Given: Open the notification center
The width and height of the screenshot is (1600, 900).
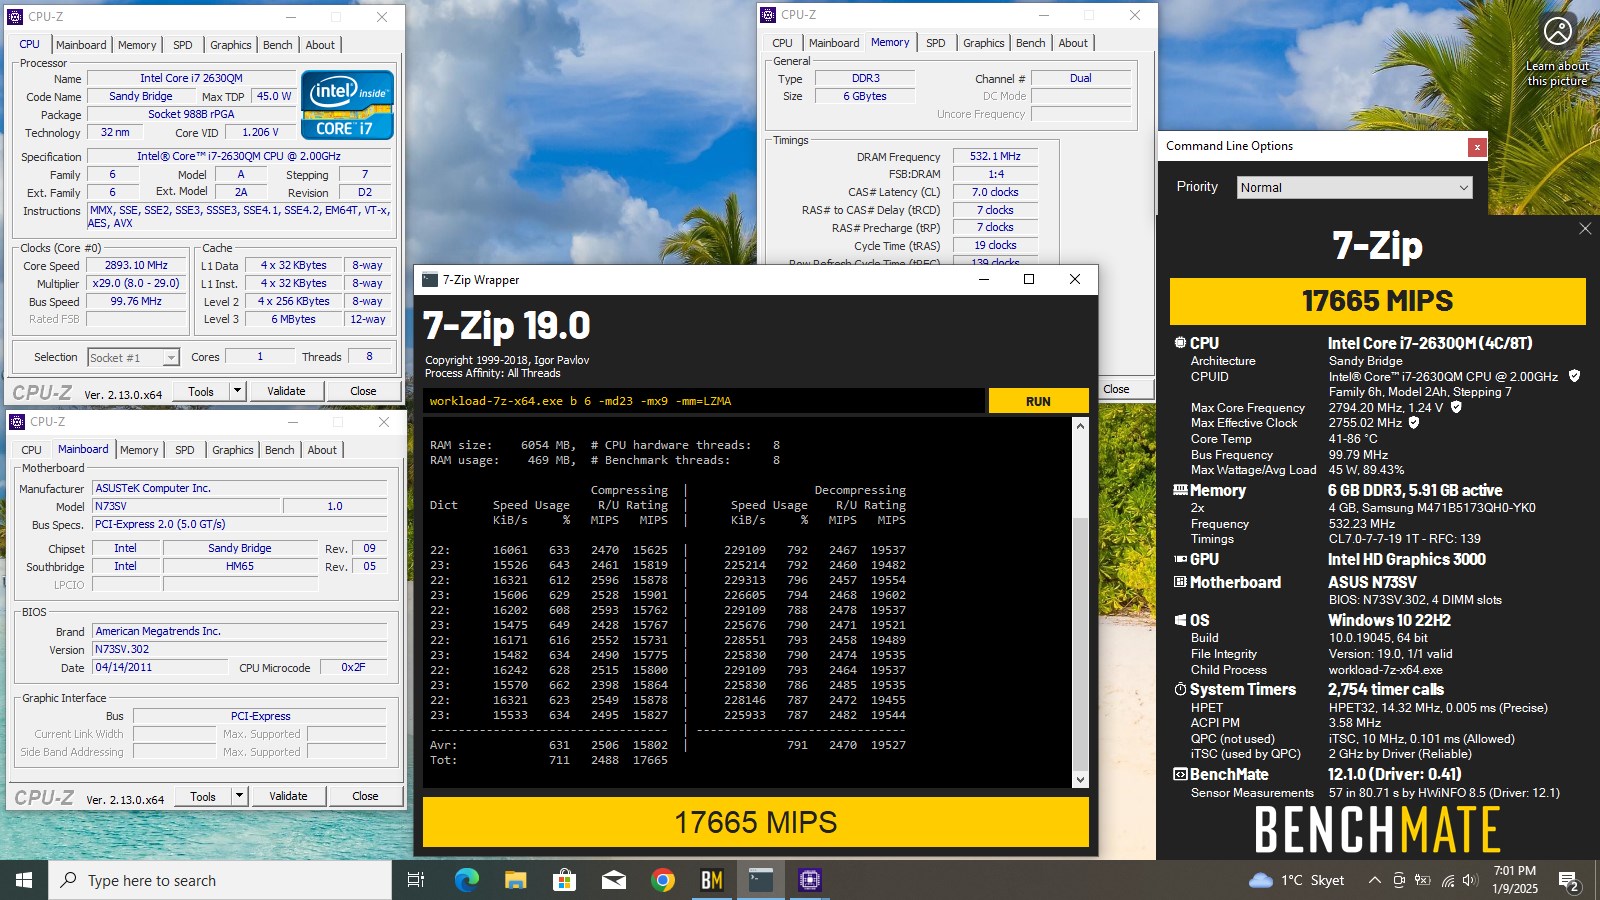Looking at the screenshot, I should 1569,880.
